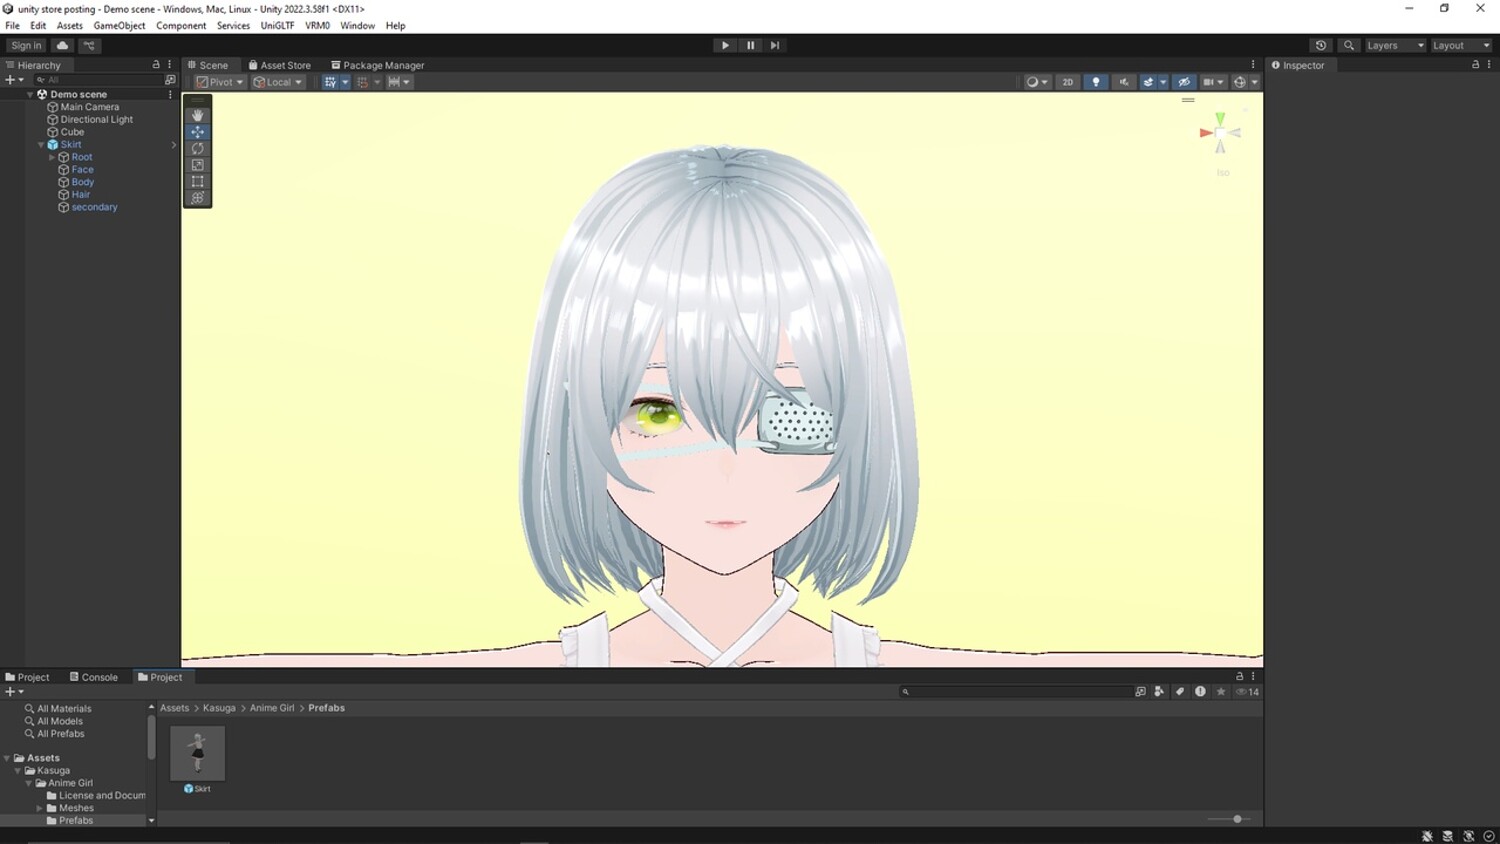The width and height of the screenshot is (1500, 844).
Task: Adjust the Project icon size slider
Action: click(x=1229, y=819)
